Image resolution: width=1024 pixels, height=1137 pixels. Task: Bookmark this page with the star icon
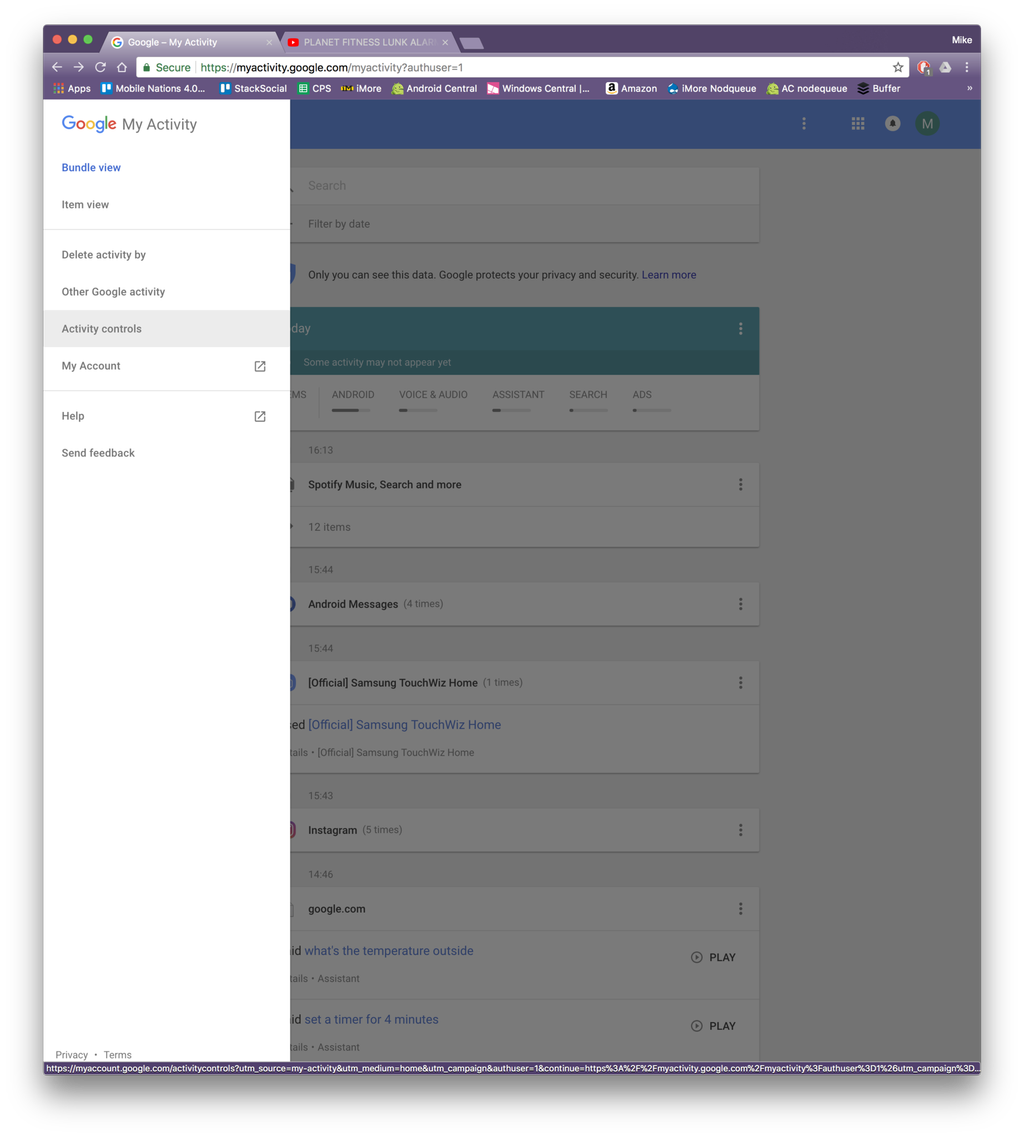pos(897,67)
